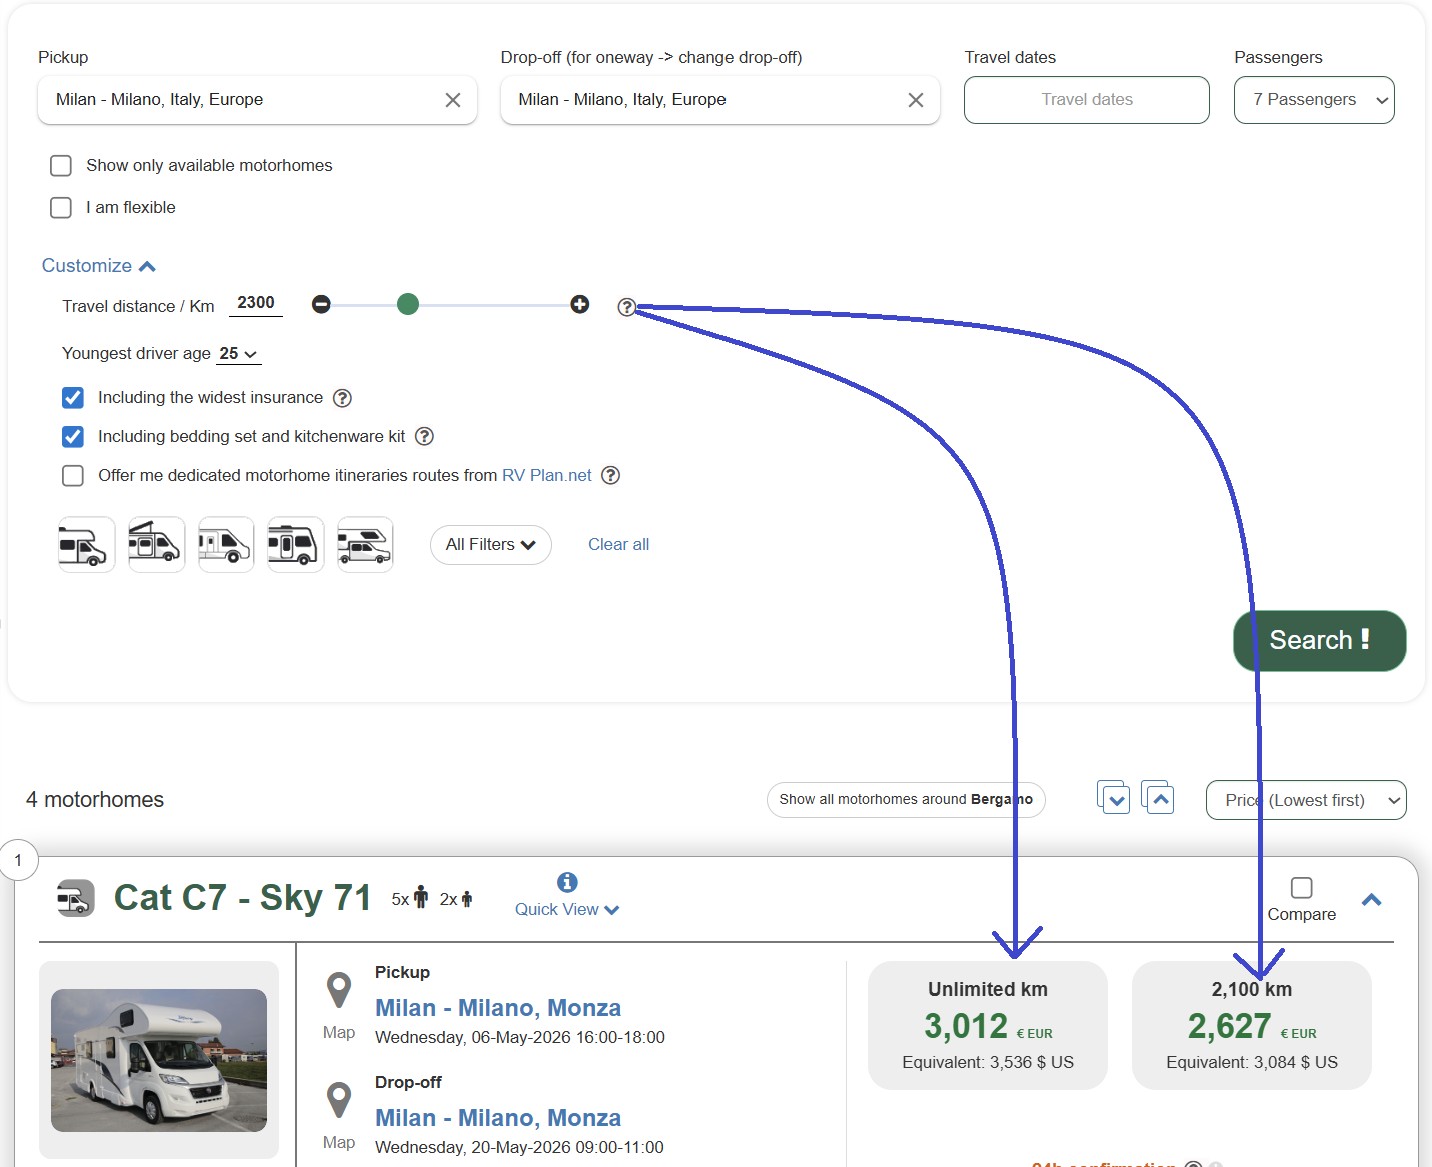Screen dimensions: 1432x1167
Task: Uncheck Including the widest insurance
Action: point(72,397)
